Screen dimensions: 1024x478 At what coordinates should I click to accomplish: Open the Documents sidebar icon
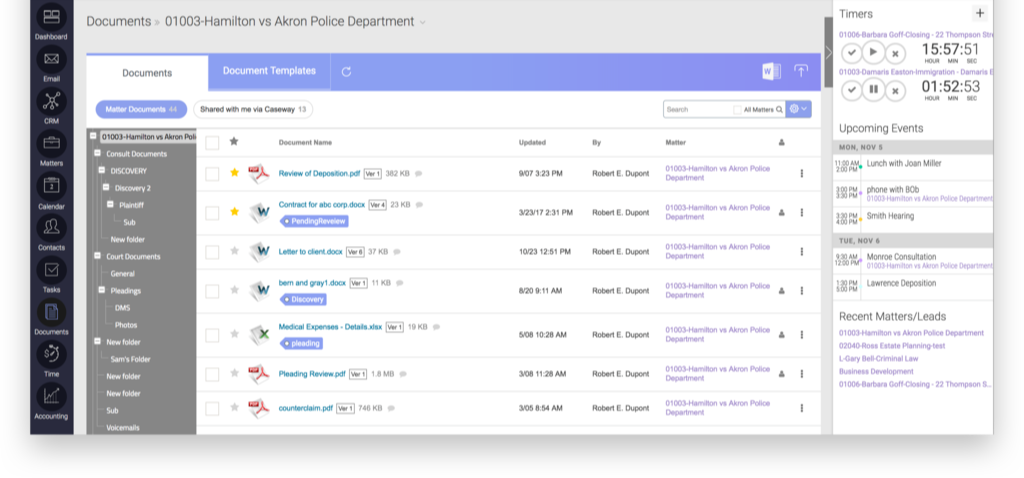pyautogui.click(x=51, y=311)
